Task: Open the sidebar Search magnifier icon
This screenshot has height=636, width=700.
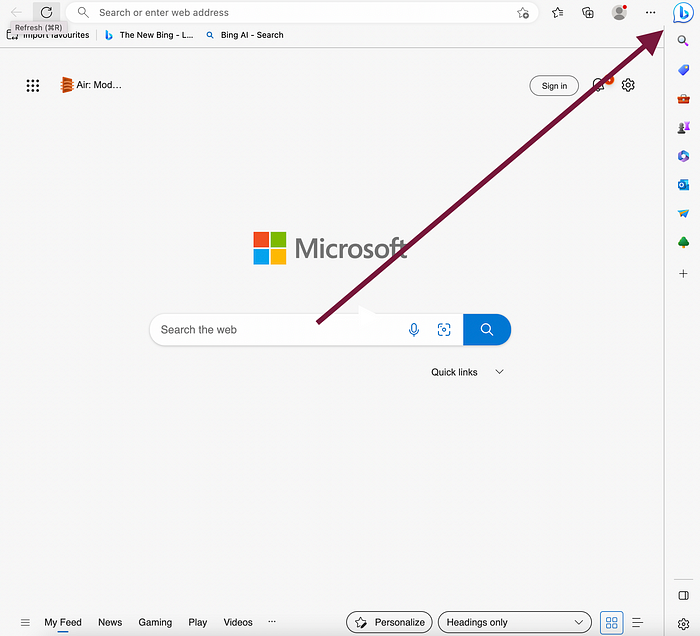Action: (x=683, y=41)
